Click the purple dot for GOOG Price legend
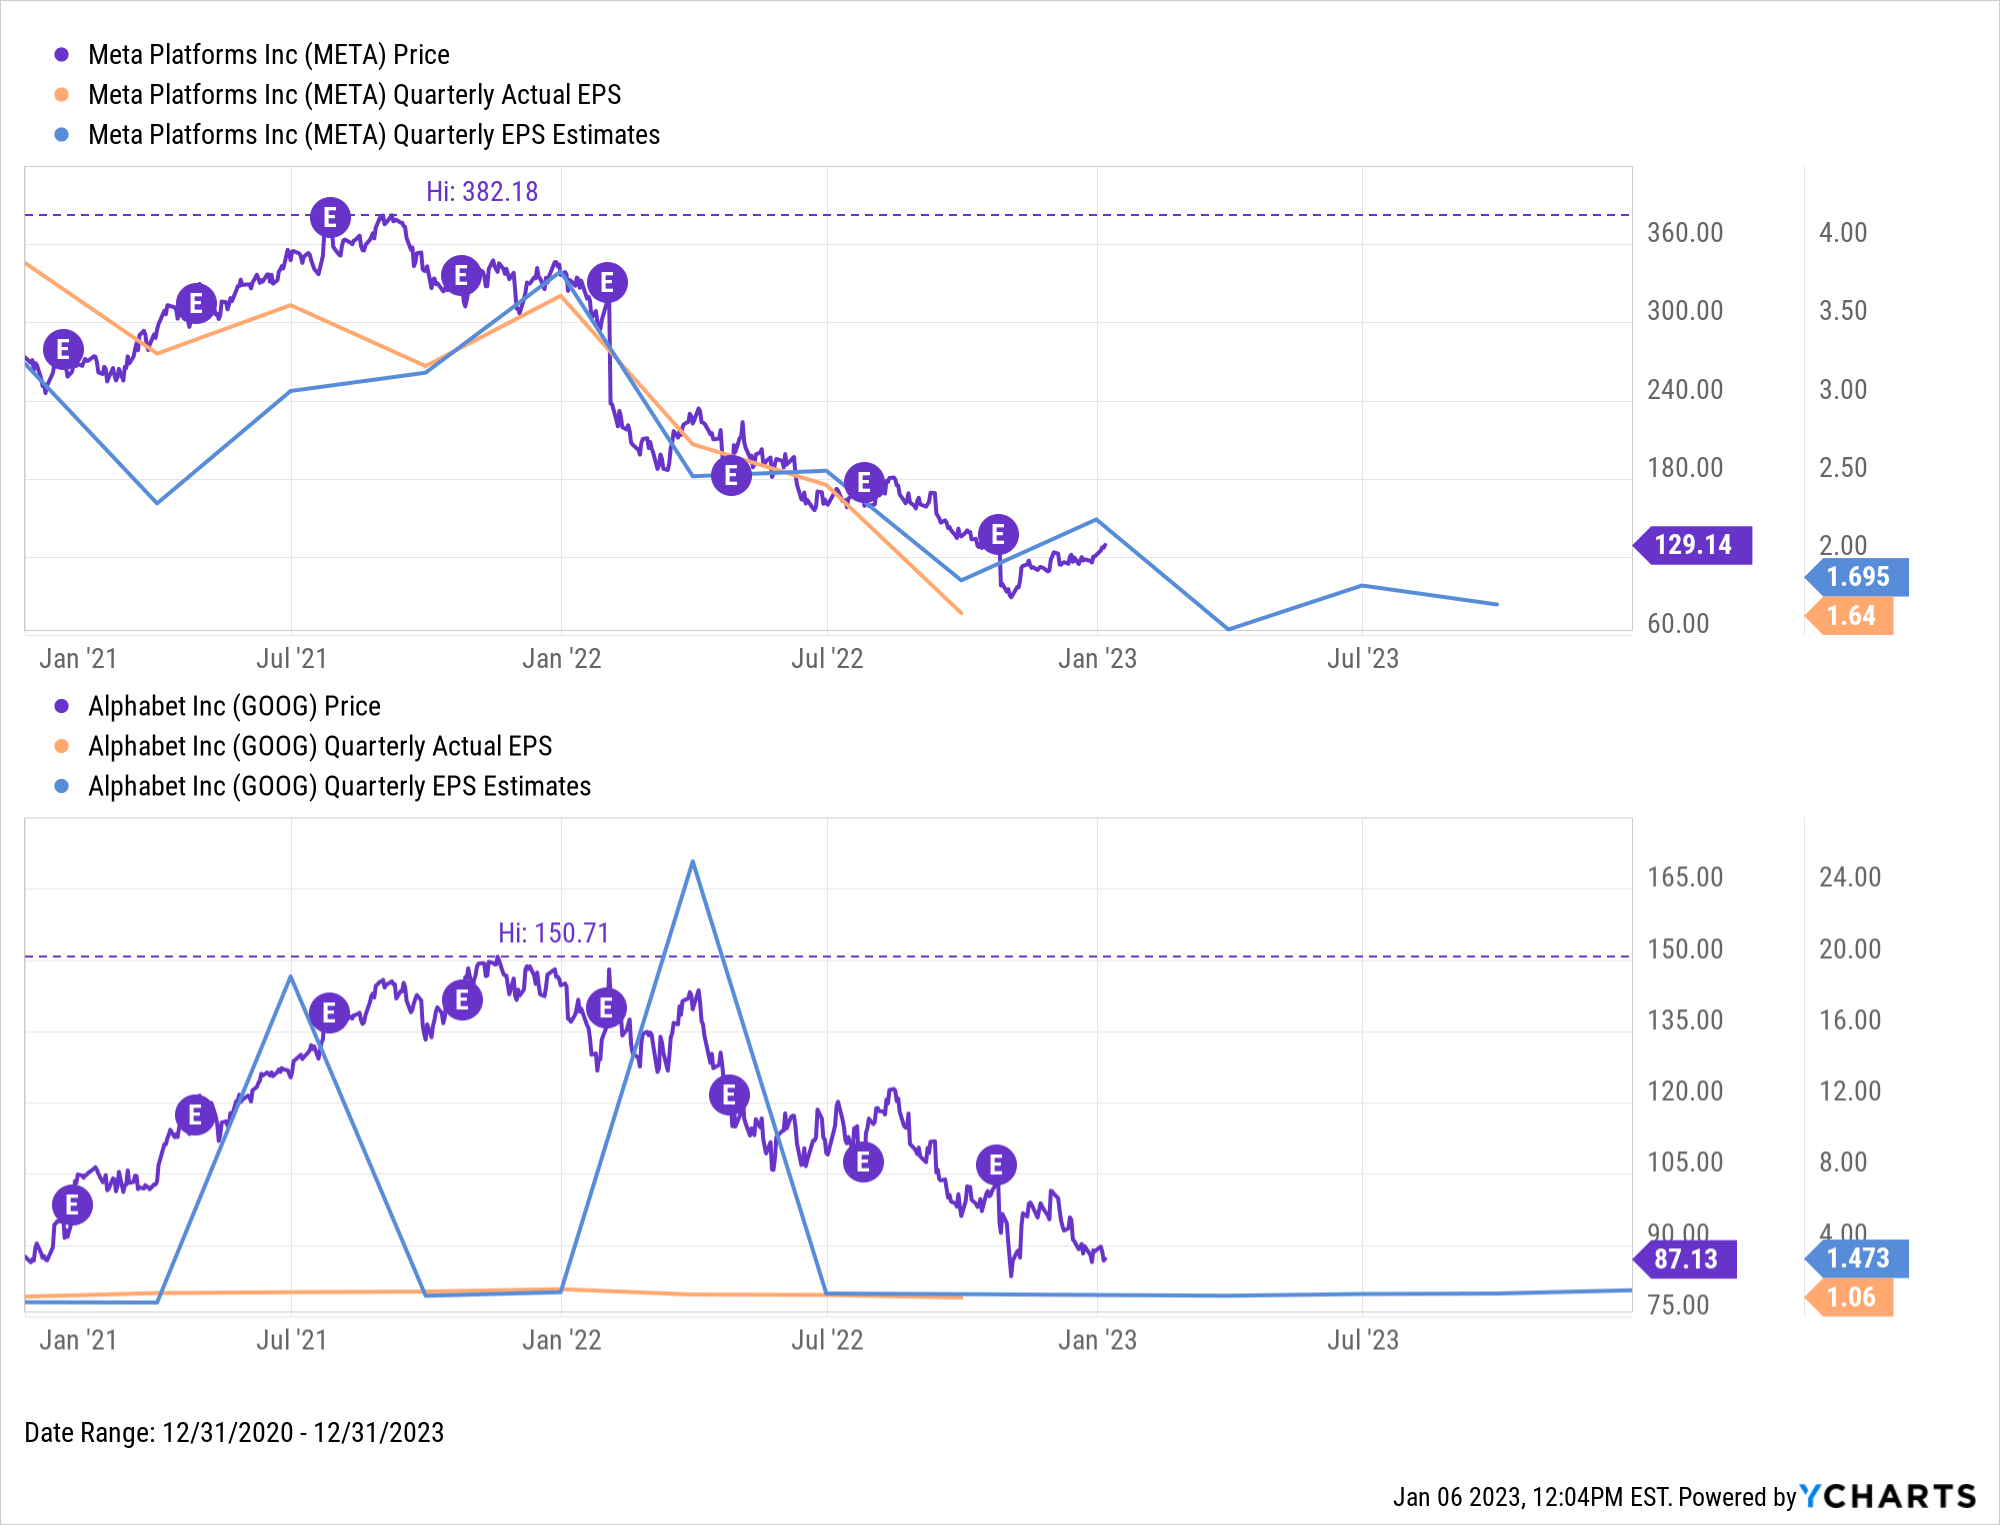This screenshot has height=1525, width=2000. point(62,706)
